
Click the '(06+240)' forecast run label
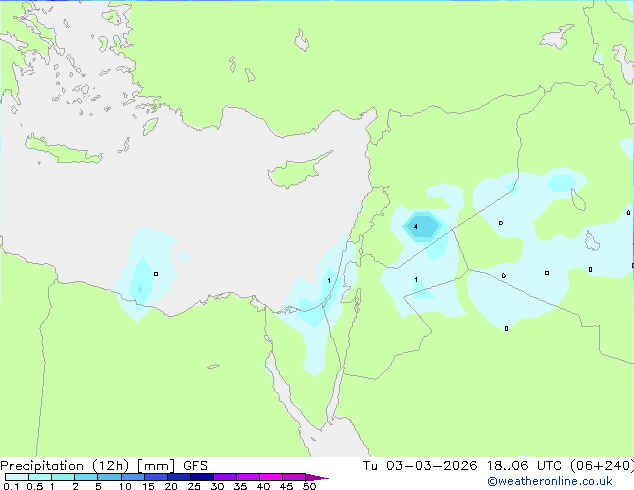pos(602,466)
